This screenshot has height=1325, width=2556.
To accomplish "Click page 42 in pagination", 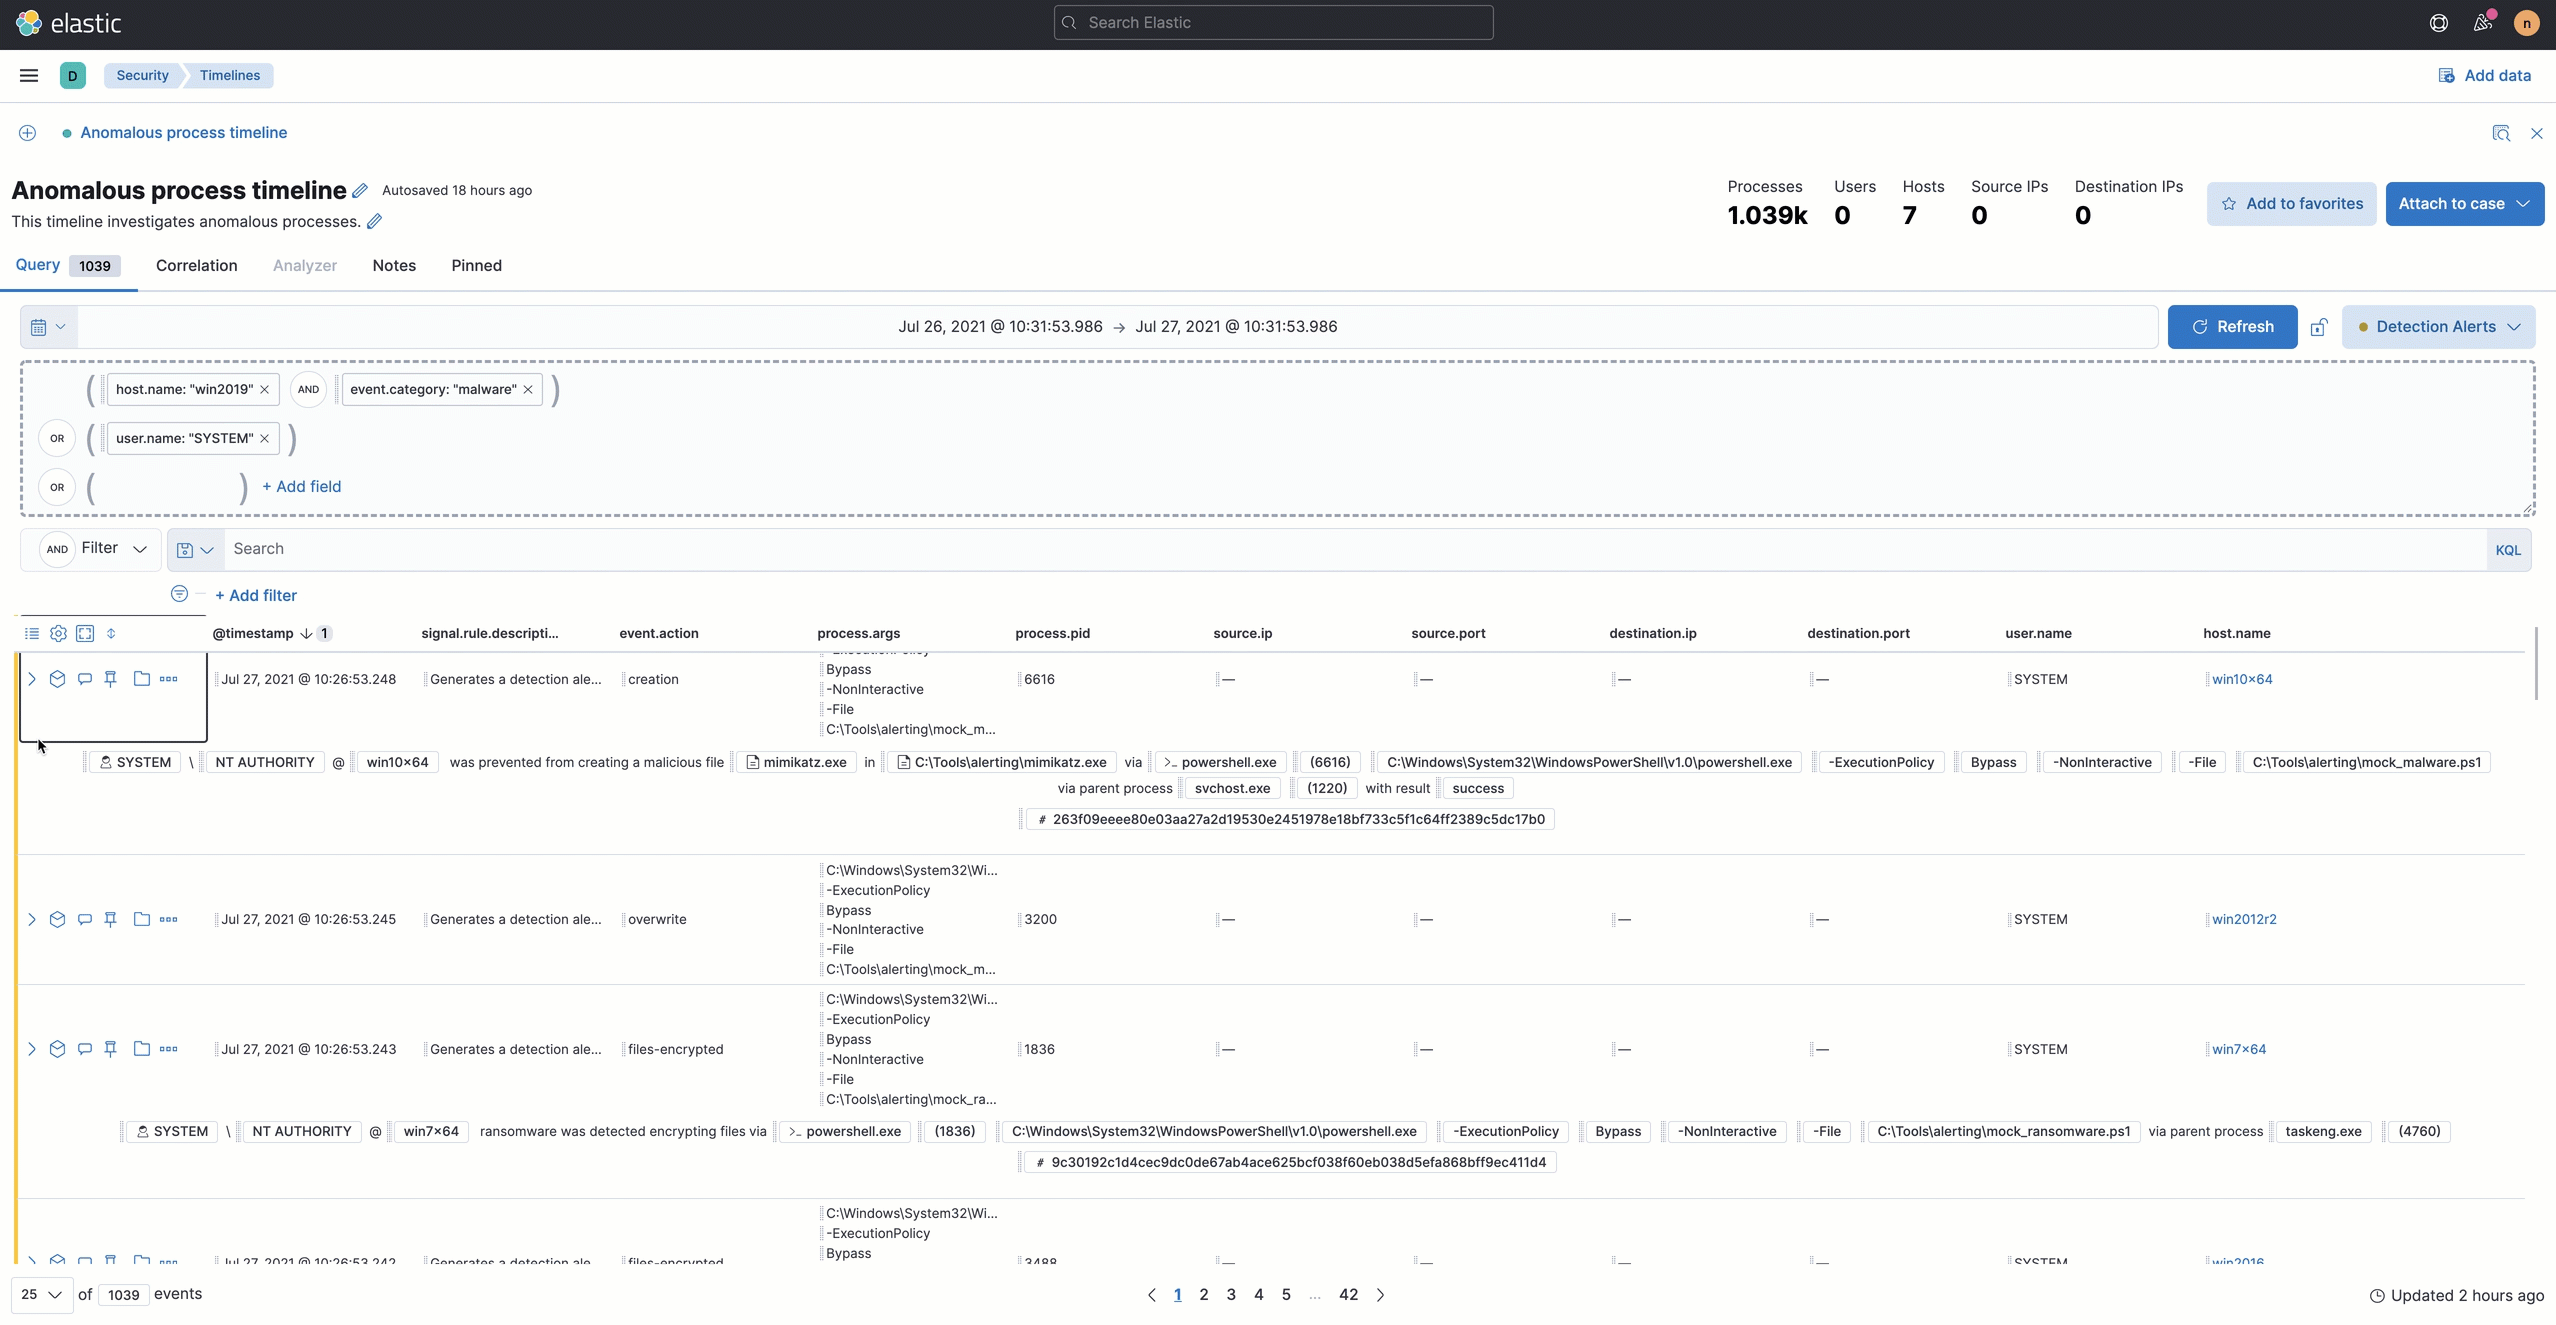I will [1347, 1294].
